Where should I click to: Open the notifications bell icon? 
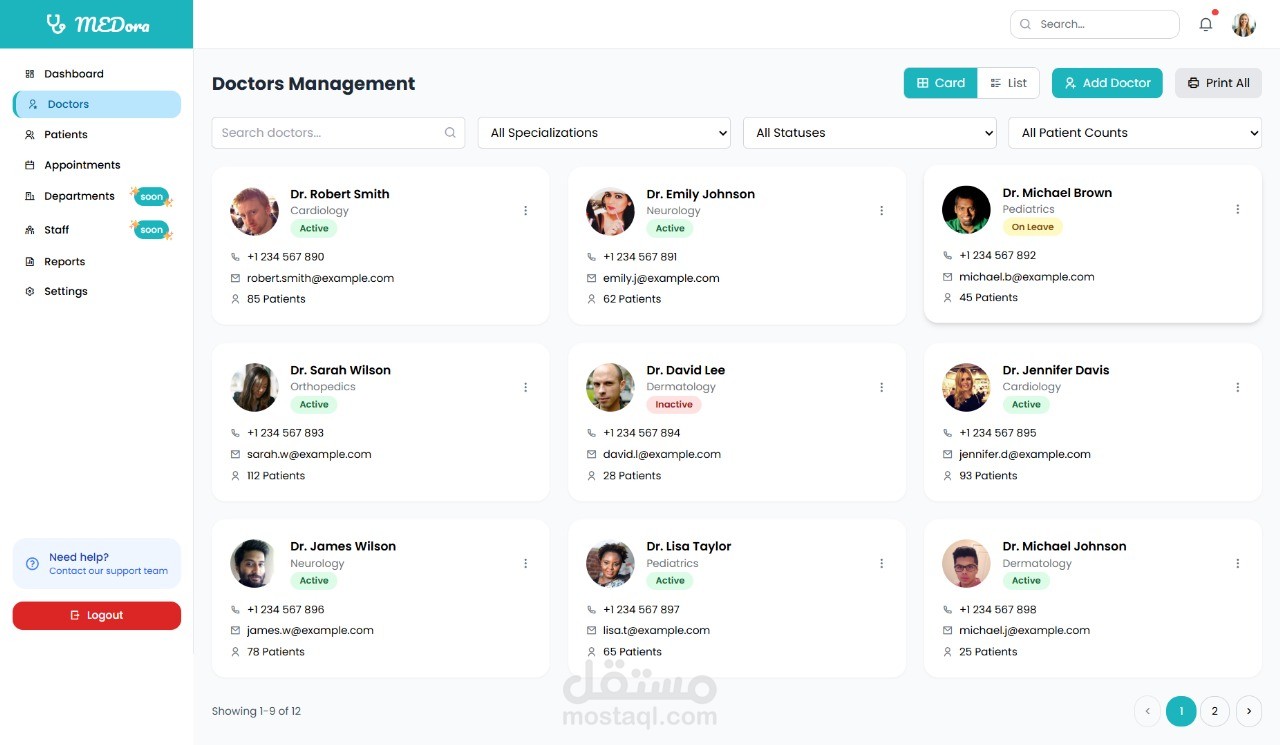tap(1206, 24)
